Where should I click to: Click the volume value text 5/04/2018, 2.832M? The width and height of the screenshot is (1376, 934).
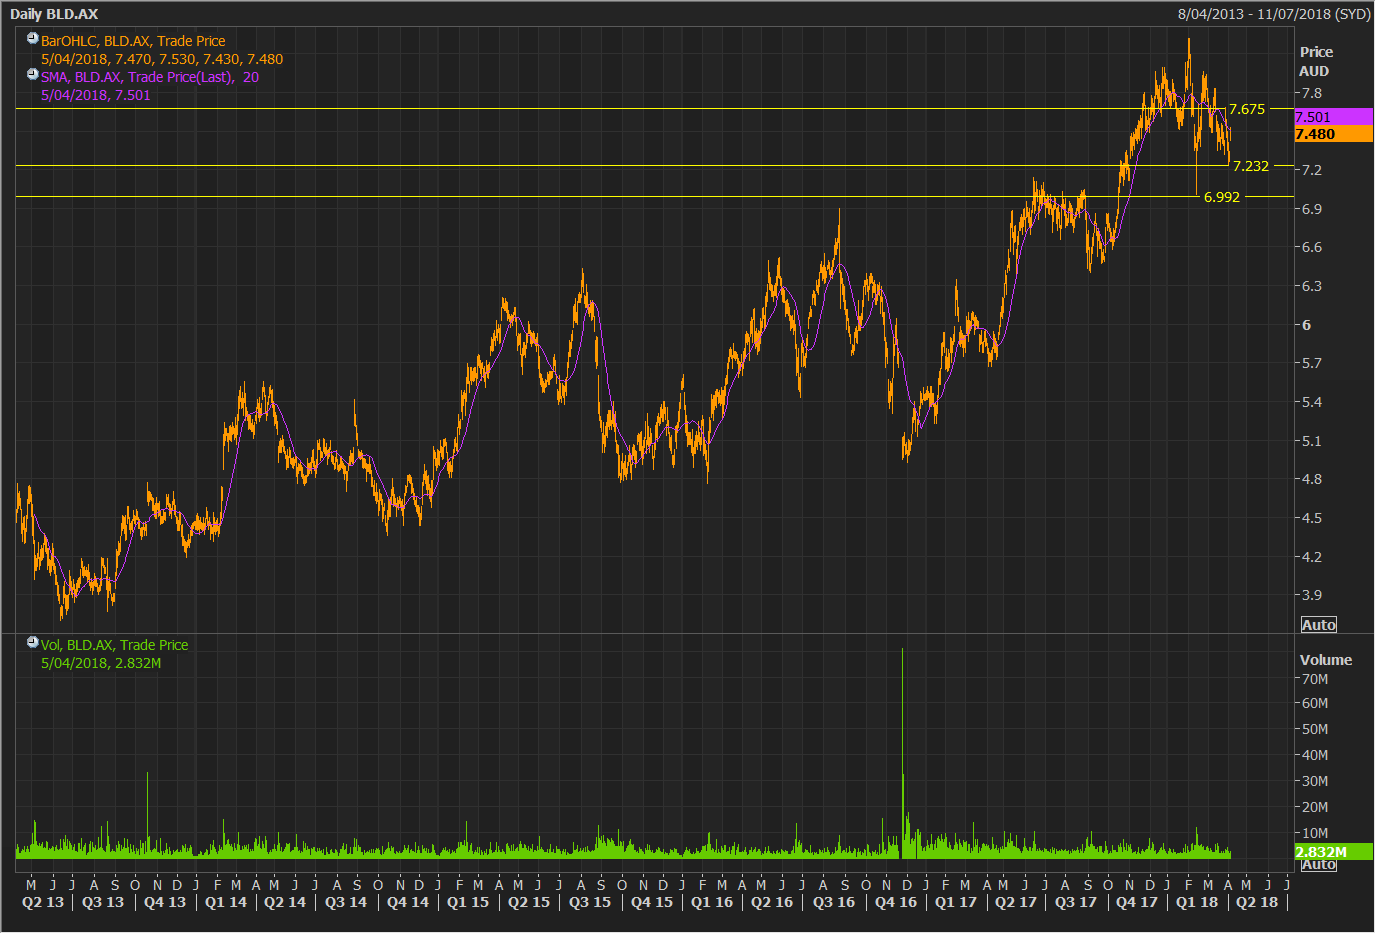pyautogui.click(x=101, y=663)
